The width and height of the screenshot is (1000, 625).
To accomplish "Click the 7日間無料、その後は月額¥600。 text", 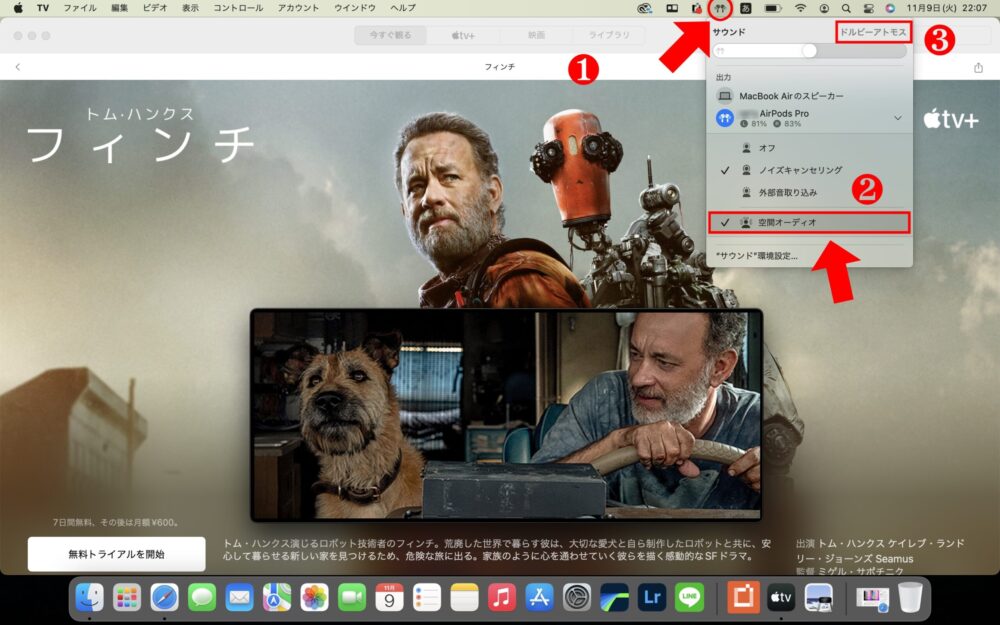I will pyautogui.click(x=117, y=522).
